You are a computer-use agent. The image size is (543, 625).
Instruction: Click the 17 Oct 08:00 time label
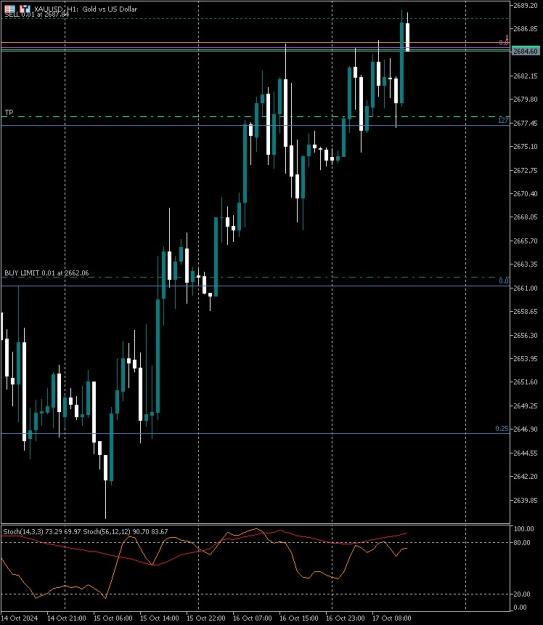392,618
